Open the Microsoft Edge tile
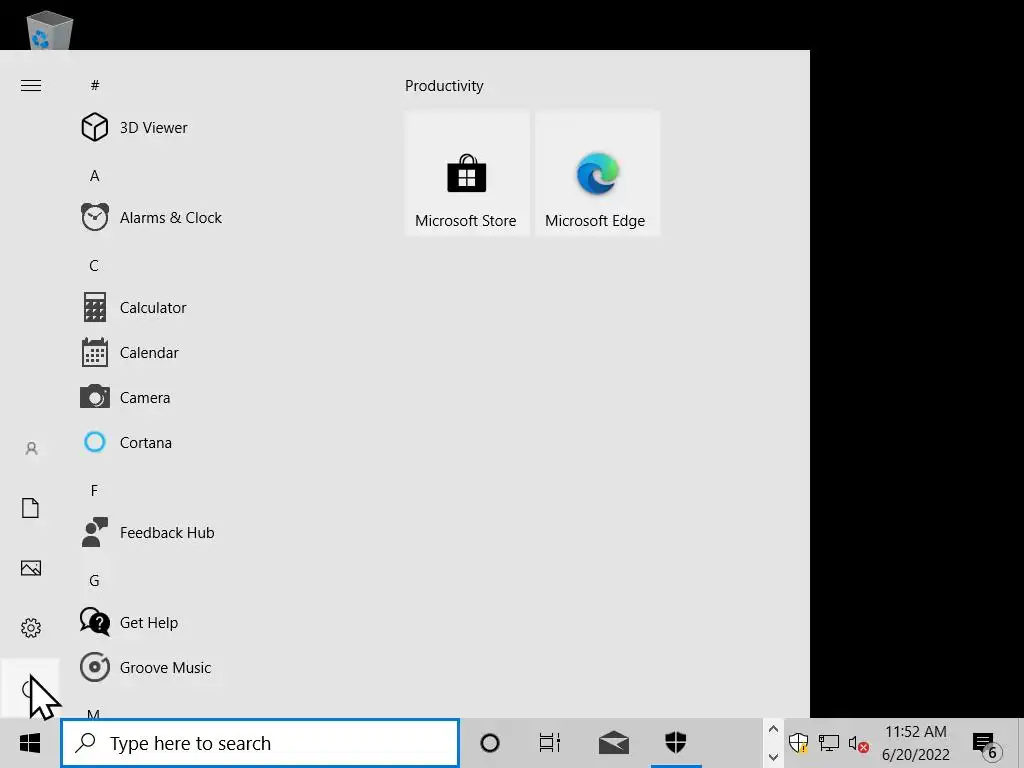 [x=597, y=173]
